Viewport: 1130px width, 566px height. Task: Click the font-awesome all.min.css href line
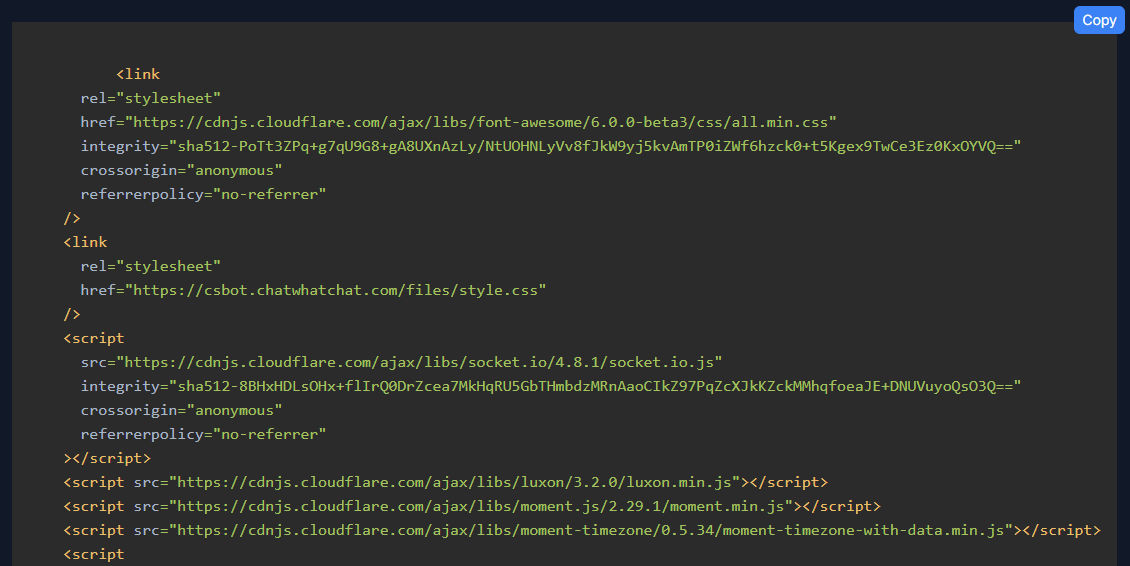tap(458, 122)
